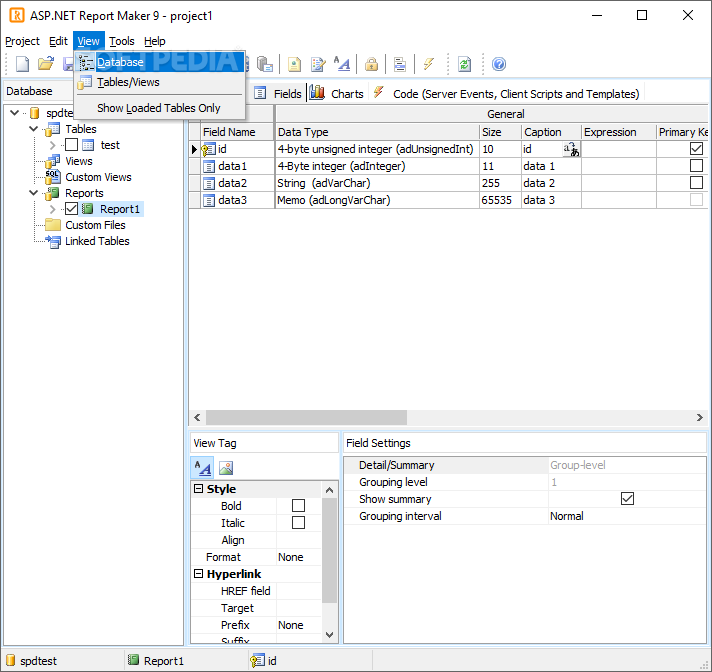Switch to the Code (Server Events) tab

[x=506, y=94]
